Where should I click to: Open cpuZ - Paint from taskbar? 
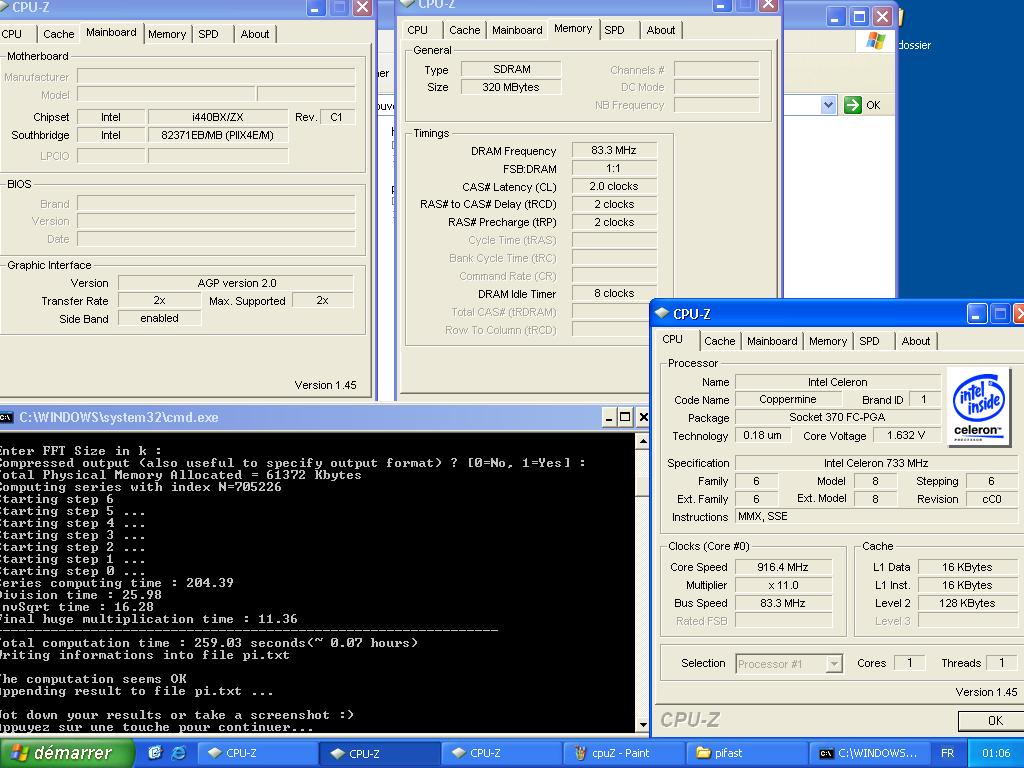[x=624, y=753]
